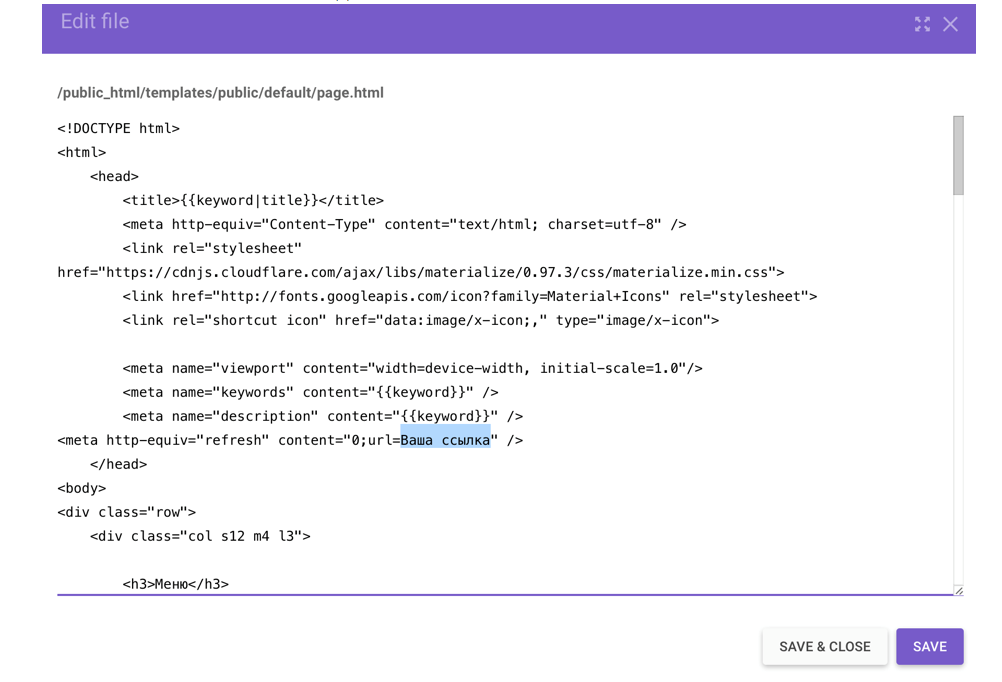Place cursor on the meta description line
This screenshot has height=682, width=1002.
(323, 416)
